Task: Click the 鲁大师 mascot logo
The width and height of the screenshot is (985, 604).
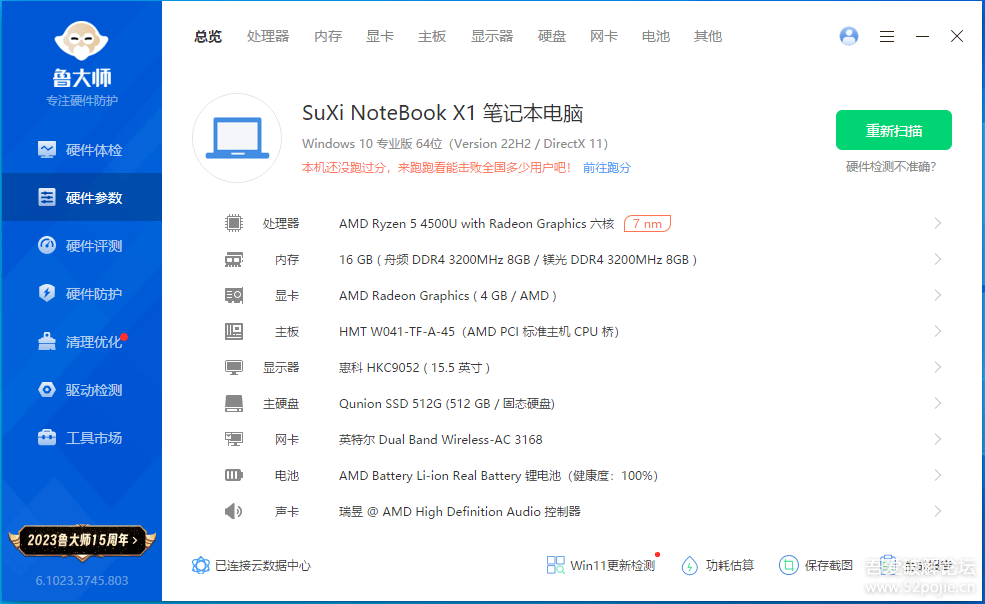Action: [x=82, y=41]
